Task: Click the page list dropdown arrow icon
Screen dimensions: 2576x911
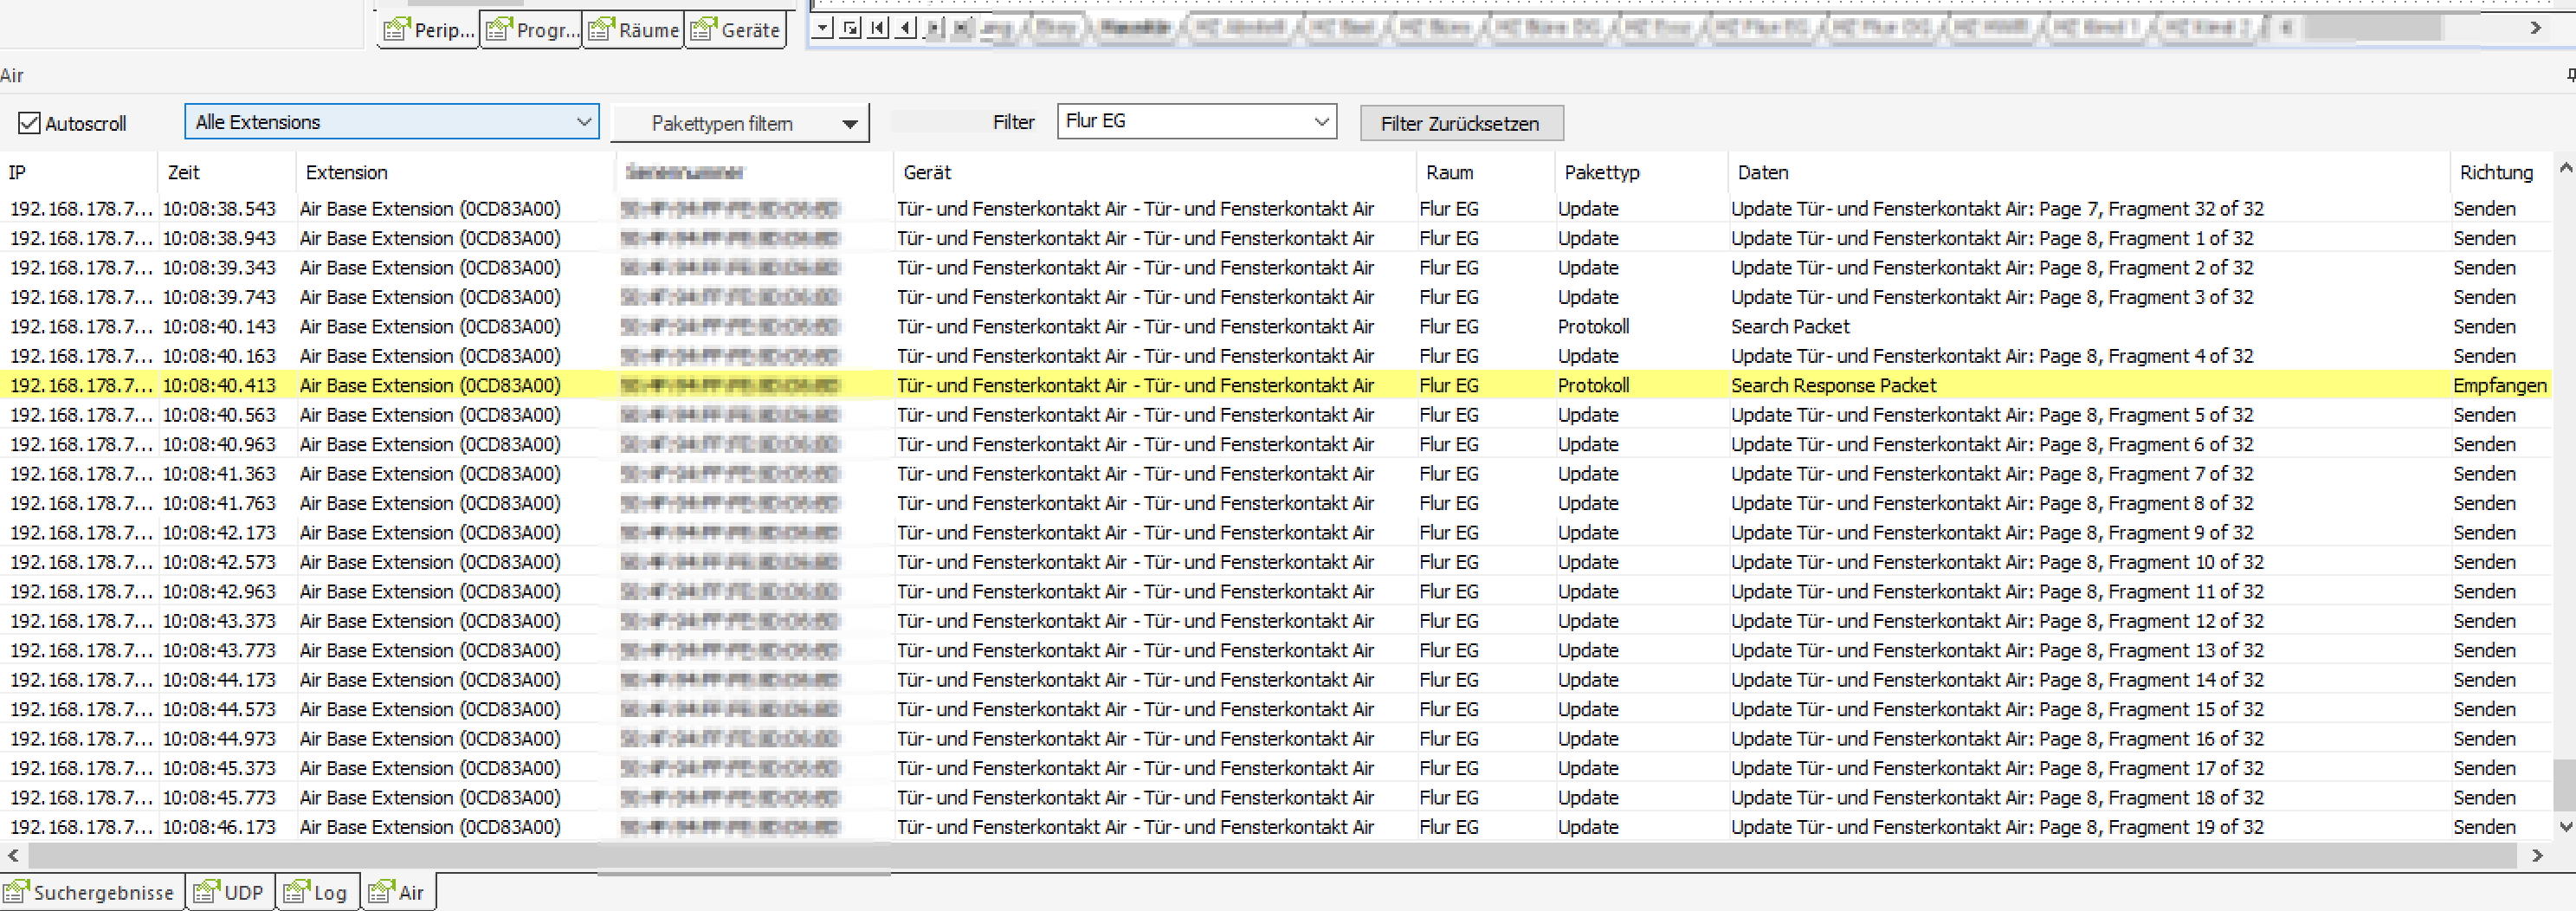Action: tap(822, 28)
